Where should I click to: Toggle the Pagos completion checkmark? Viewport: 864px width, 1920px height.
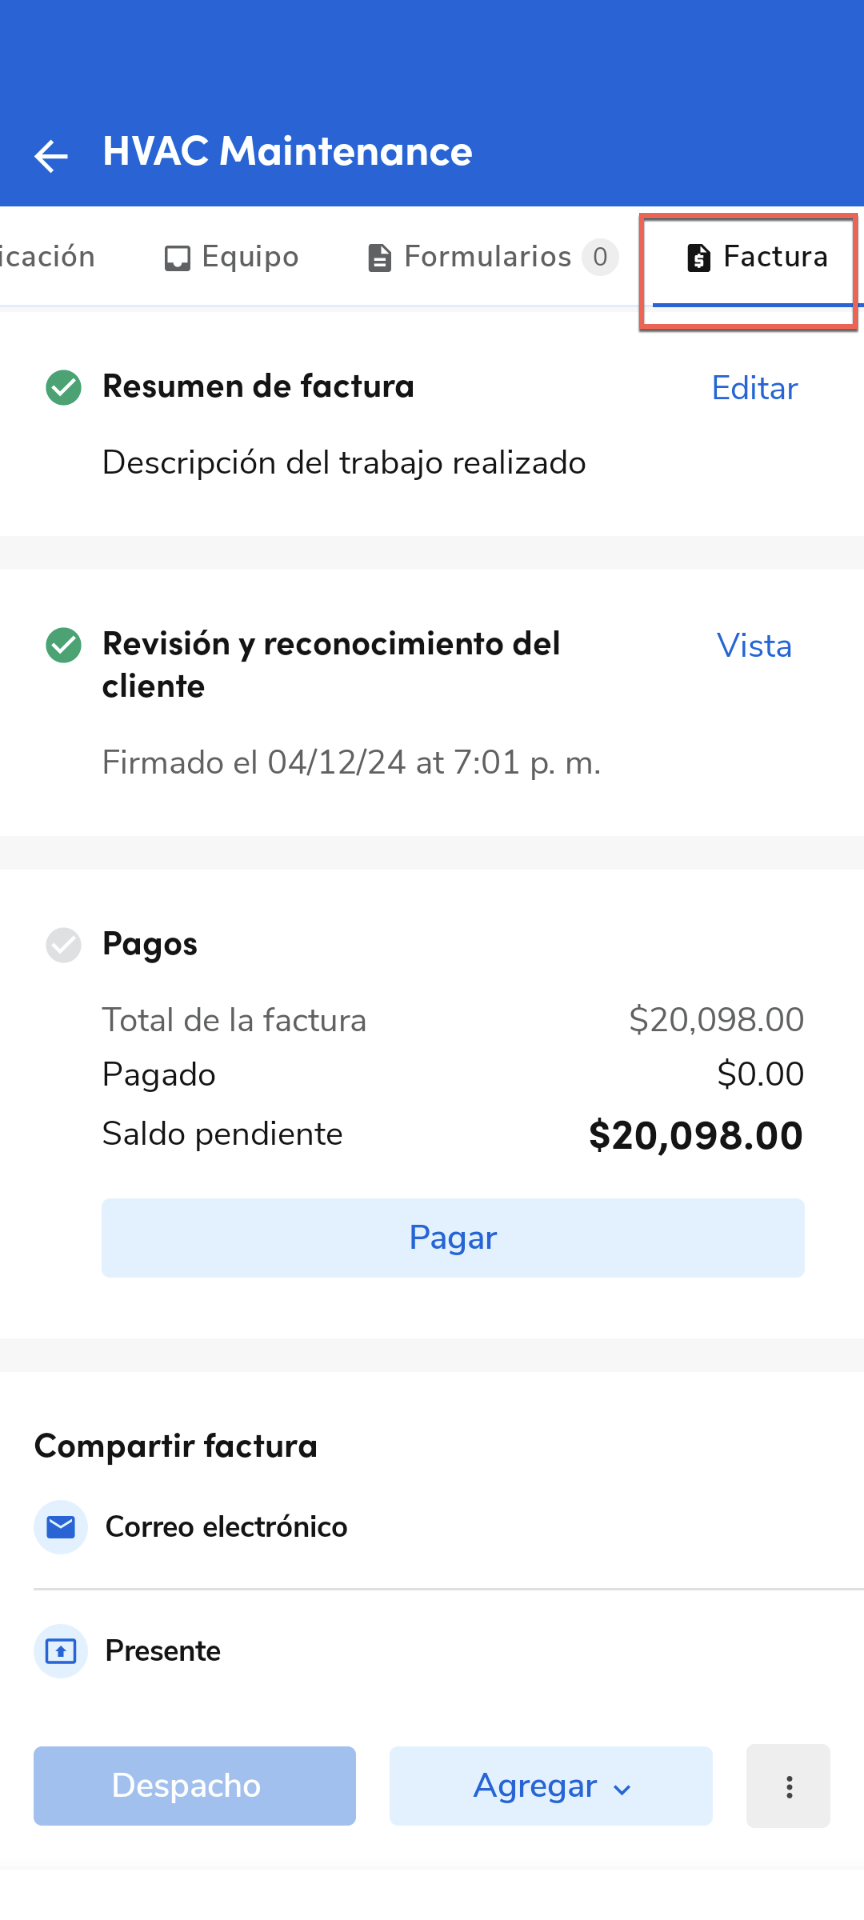point(63,945)
